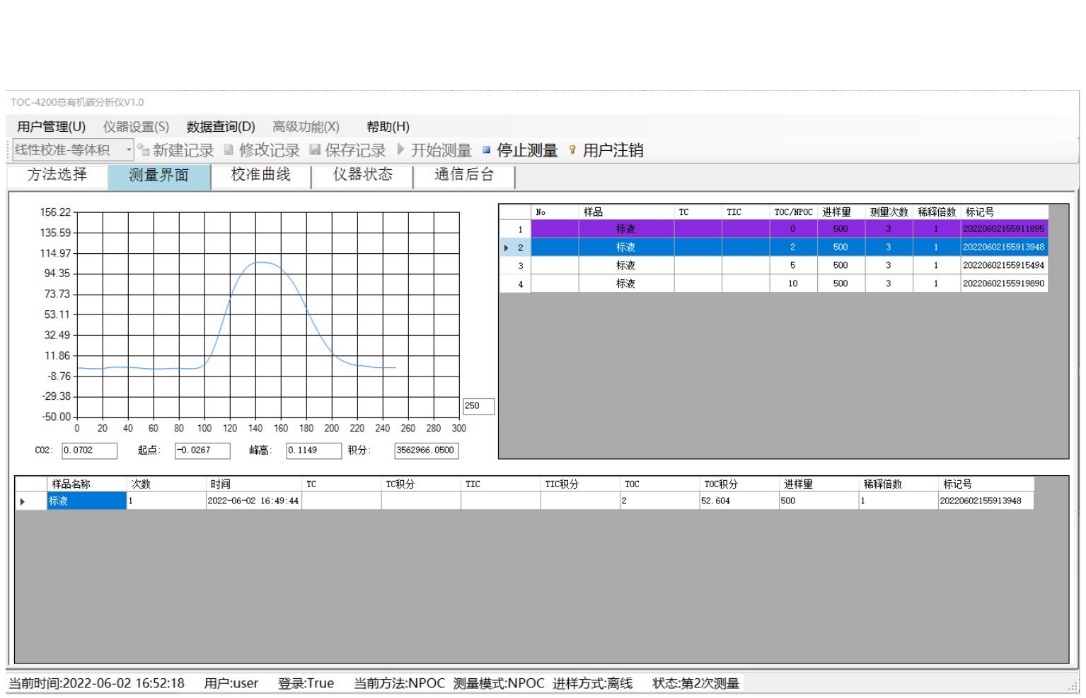Click the CO2 value field
Screen dimensions: 1086x698
point(89,451)
